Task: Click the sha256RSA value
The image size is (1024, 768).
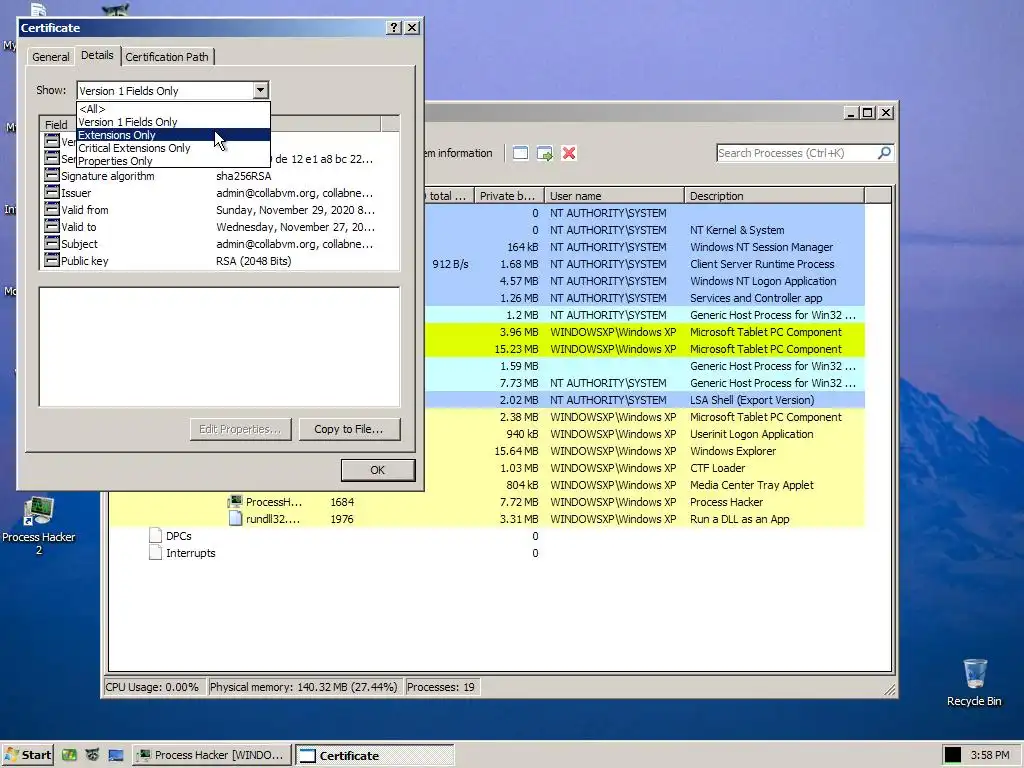Action: tap(244, 176)
